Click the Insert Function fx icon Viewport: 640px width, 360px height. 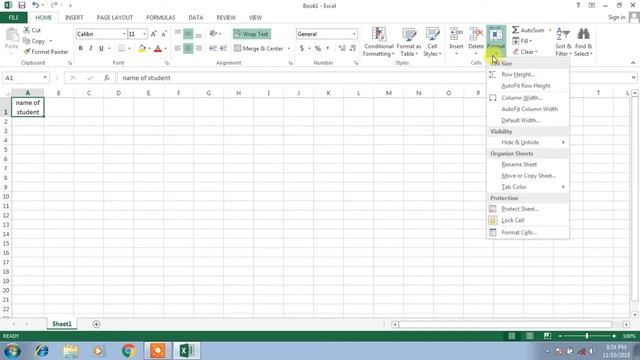click(107, 78)
